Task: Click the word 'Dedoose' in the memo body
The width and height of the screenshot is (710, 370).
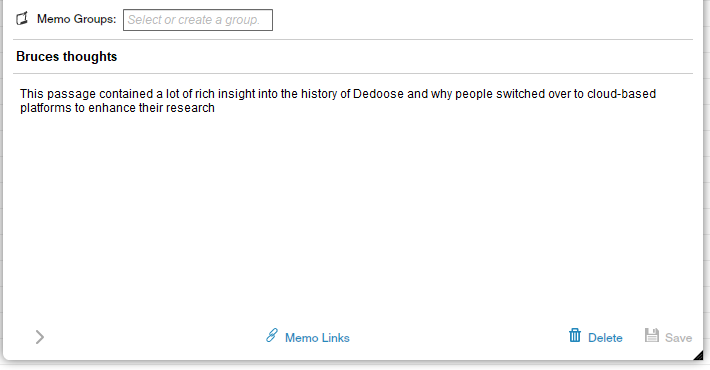Action: click(378, 94)
